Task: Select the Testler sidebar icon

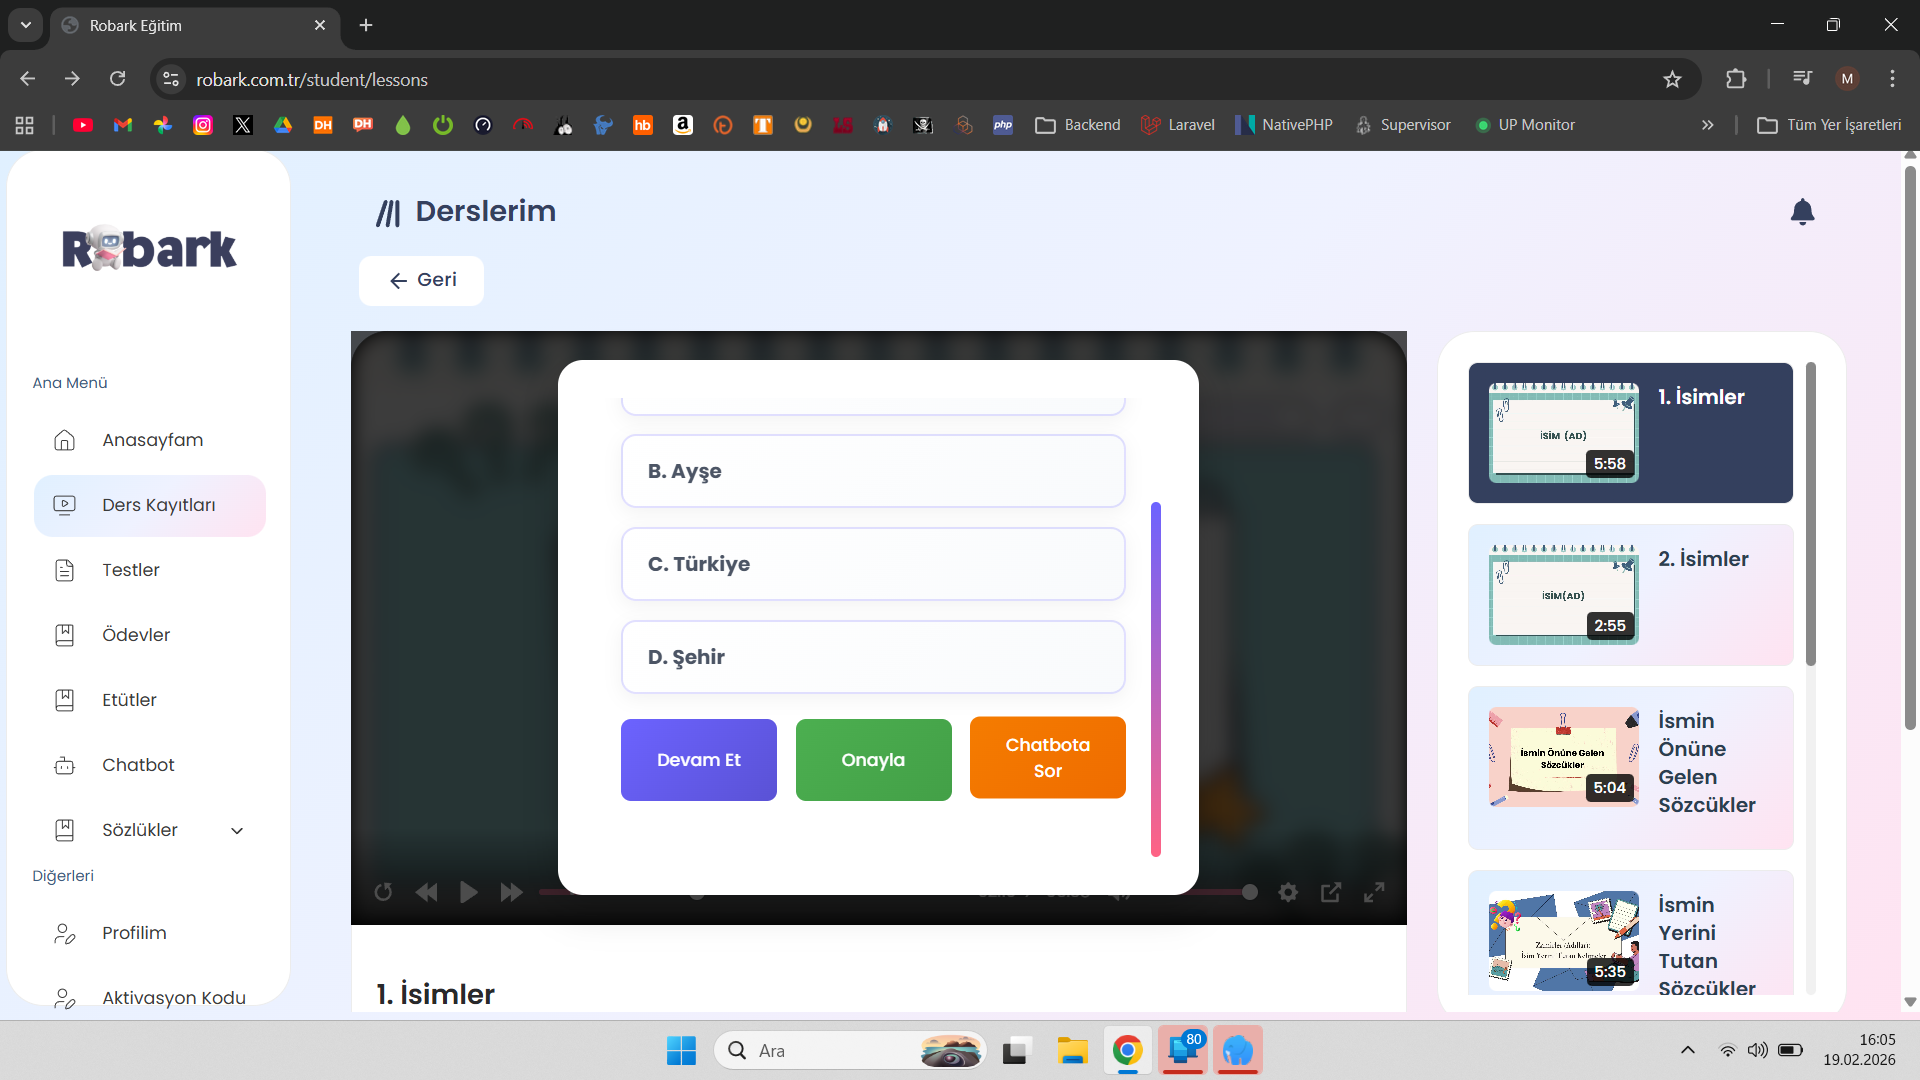Action: click(x=65, y=570)
